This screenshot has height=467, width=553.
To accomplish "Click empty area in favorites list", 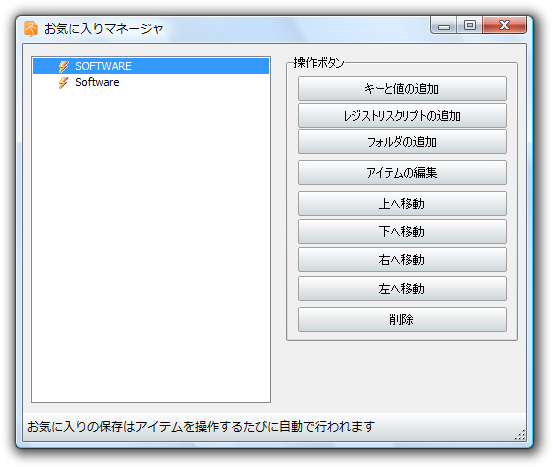I will (151, 247).
